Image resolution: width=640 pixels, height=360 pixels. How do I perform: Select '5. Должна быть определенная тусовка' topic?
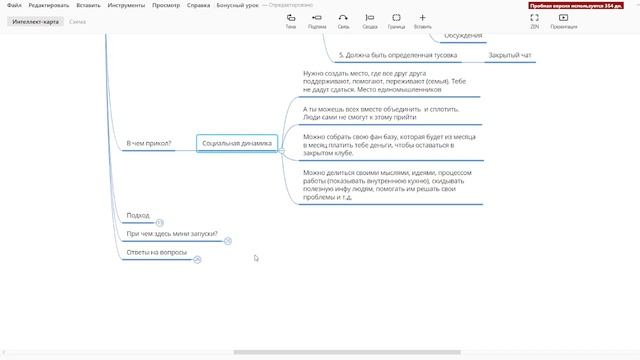(398, 55)
